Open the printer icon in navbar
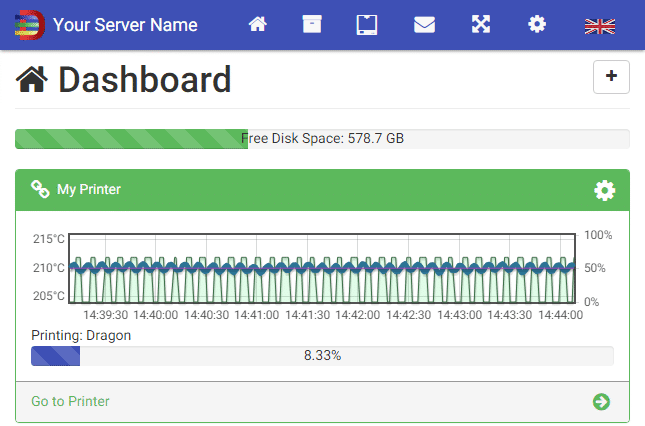 [x=367, y=25]
